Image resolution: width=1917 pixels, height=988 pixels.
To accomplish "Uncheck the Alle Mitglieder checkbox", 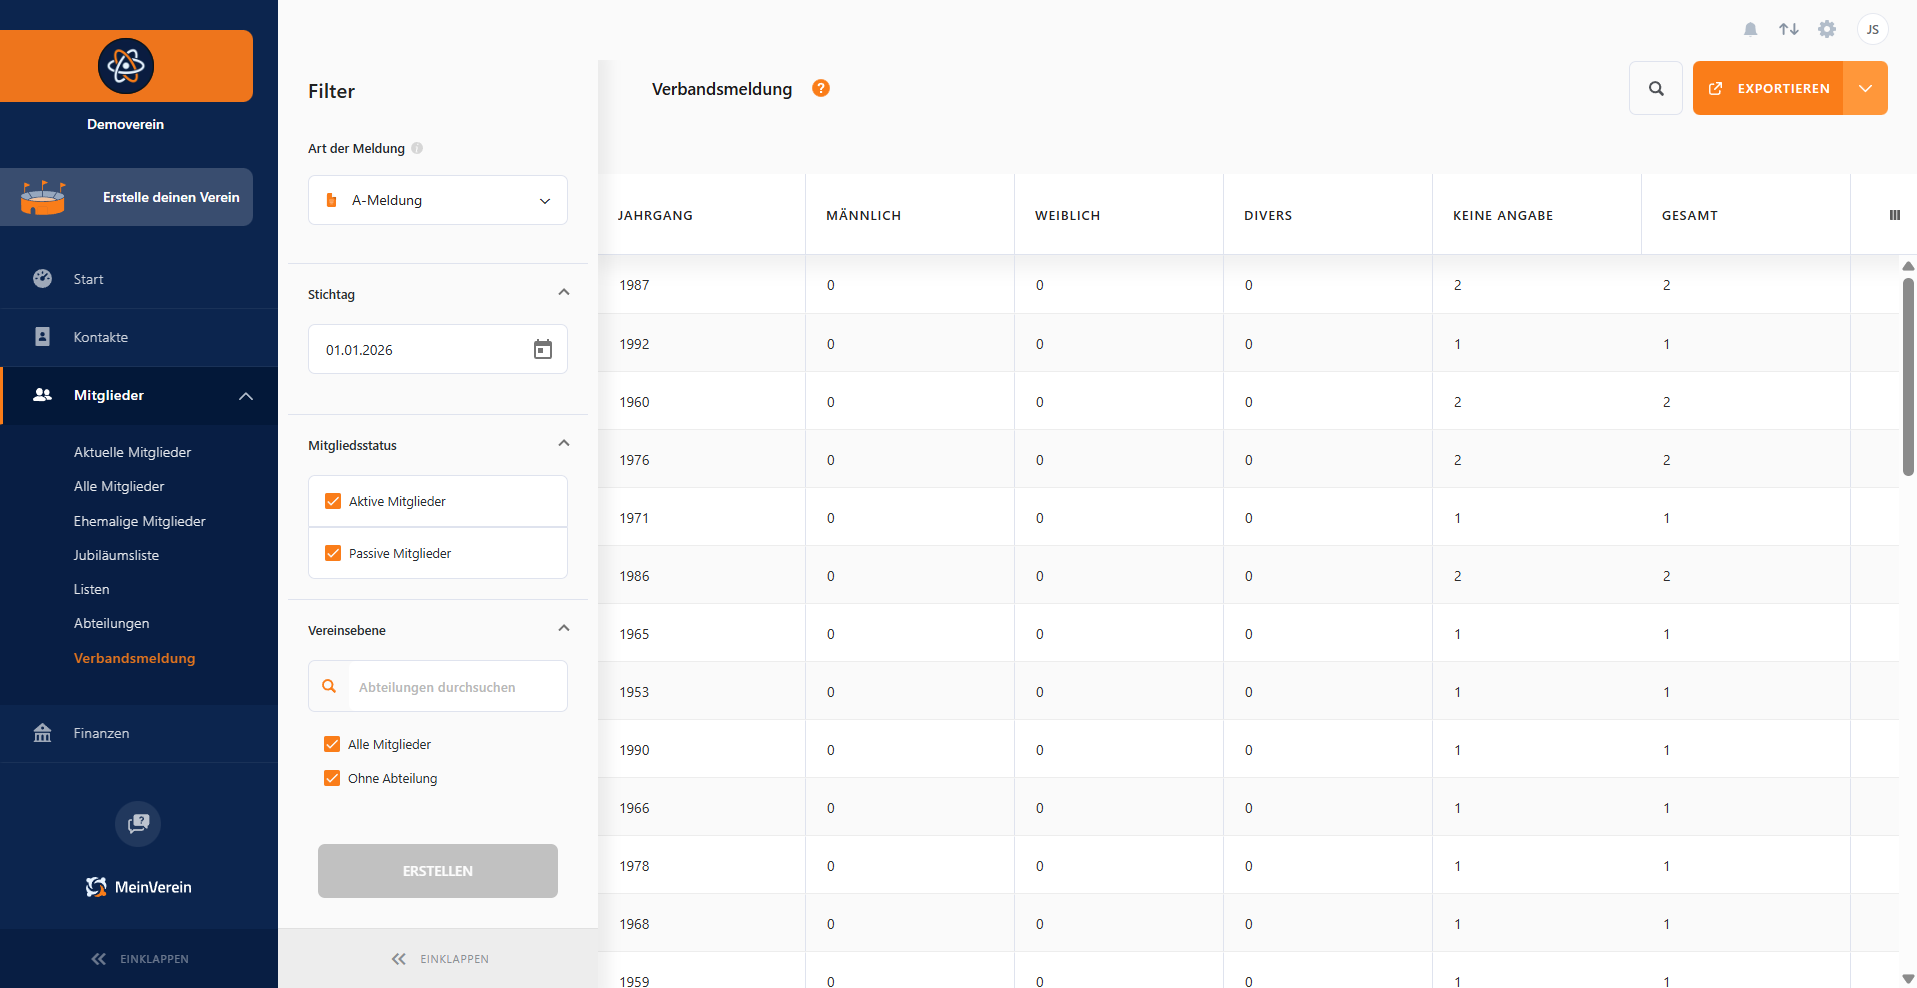I will click(332, 744).
